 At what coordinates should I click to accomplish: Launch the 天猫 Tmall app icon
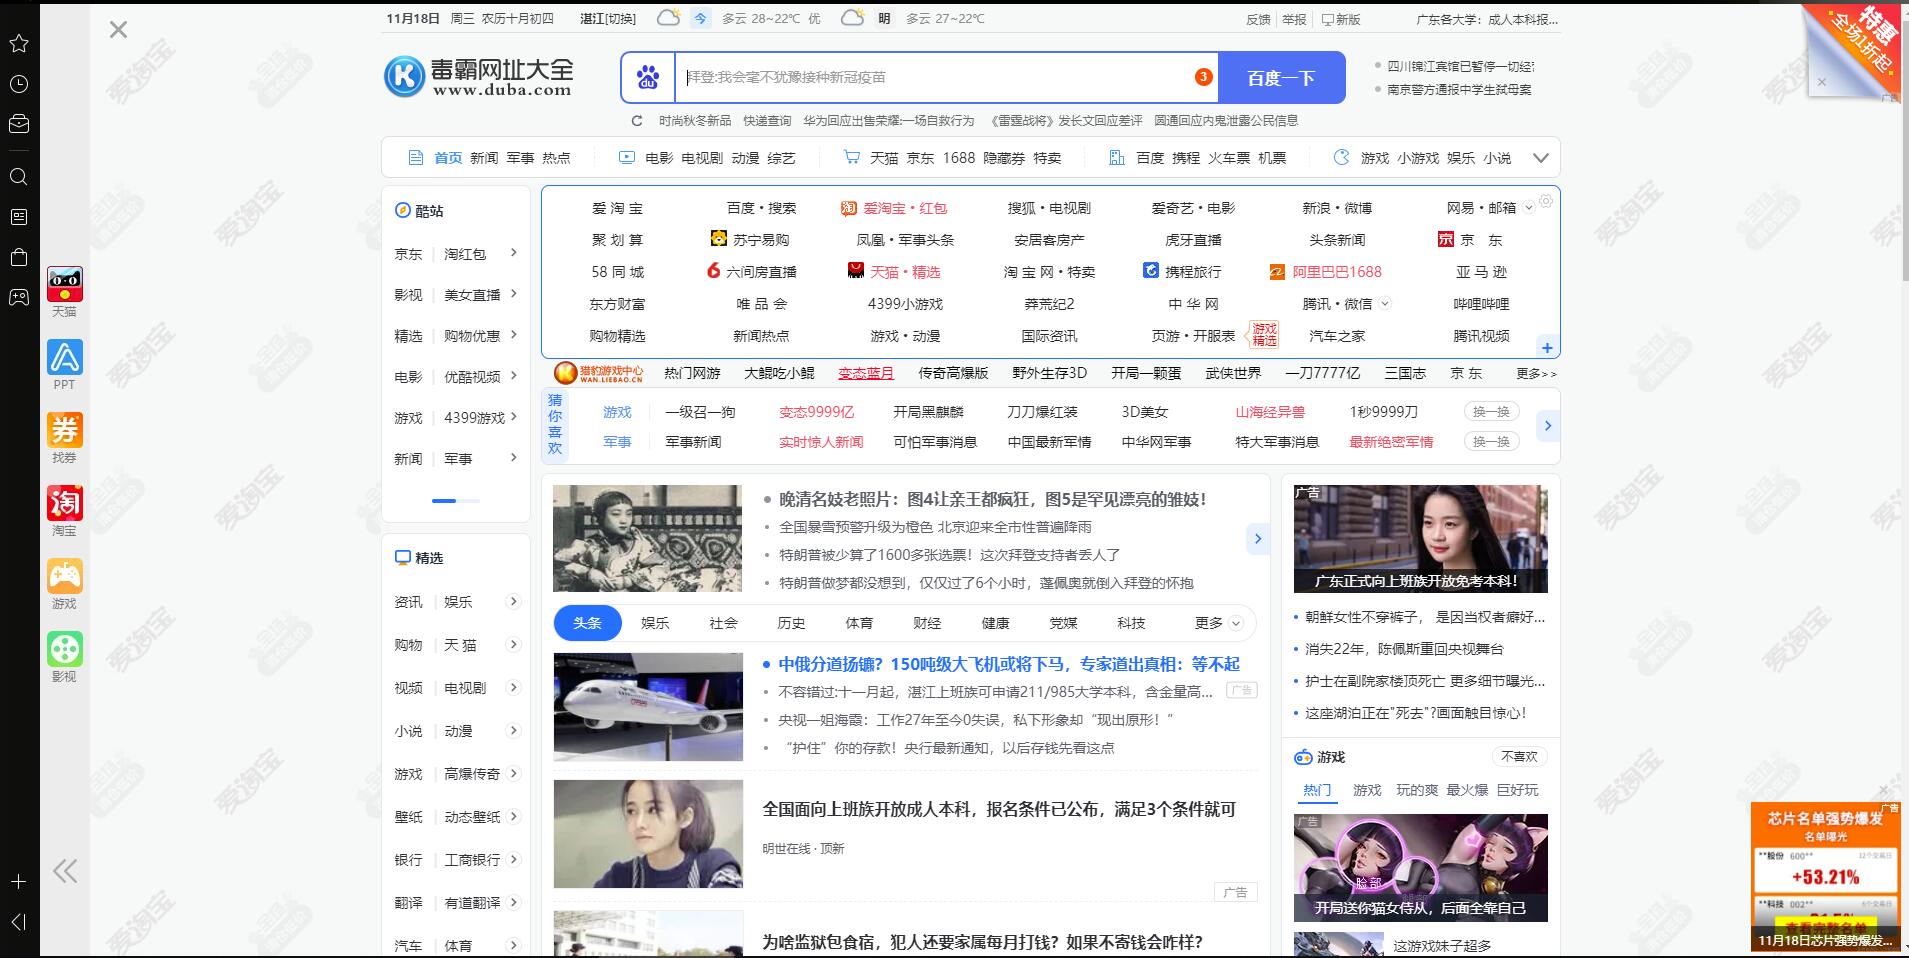[x=65, y=285]
